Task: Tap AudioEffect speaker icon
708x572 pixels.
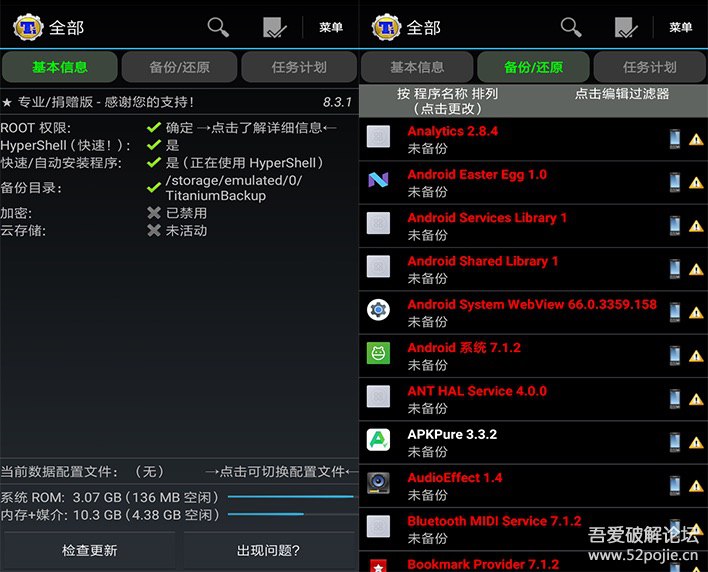Action: click(x=378, y=484)
